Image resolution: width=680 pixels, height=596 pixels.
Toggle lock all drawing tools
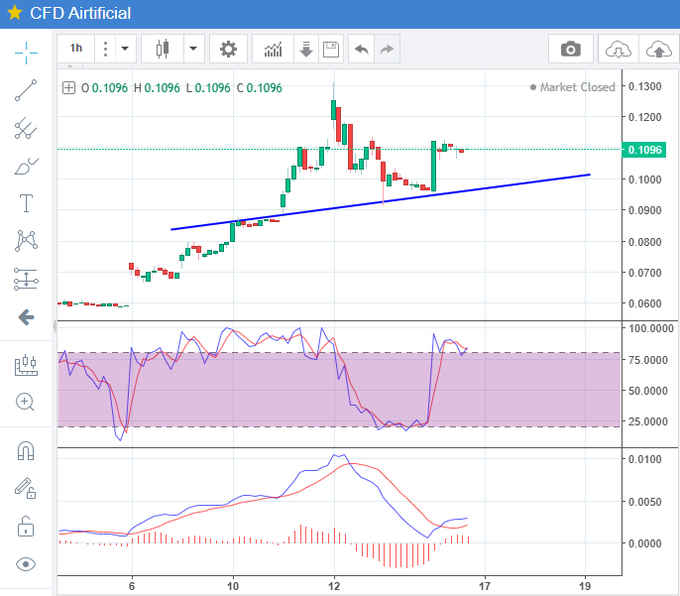26,526
